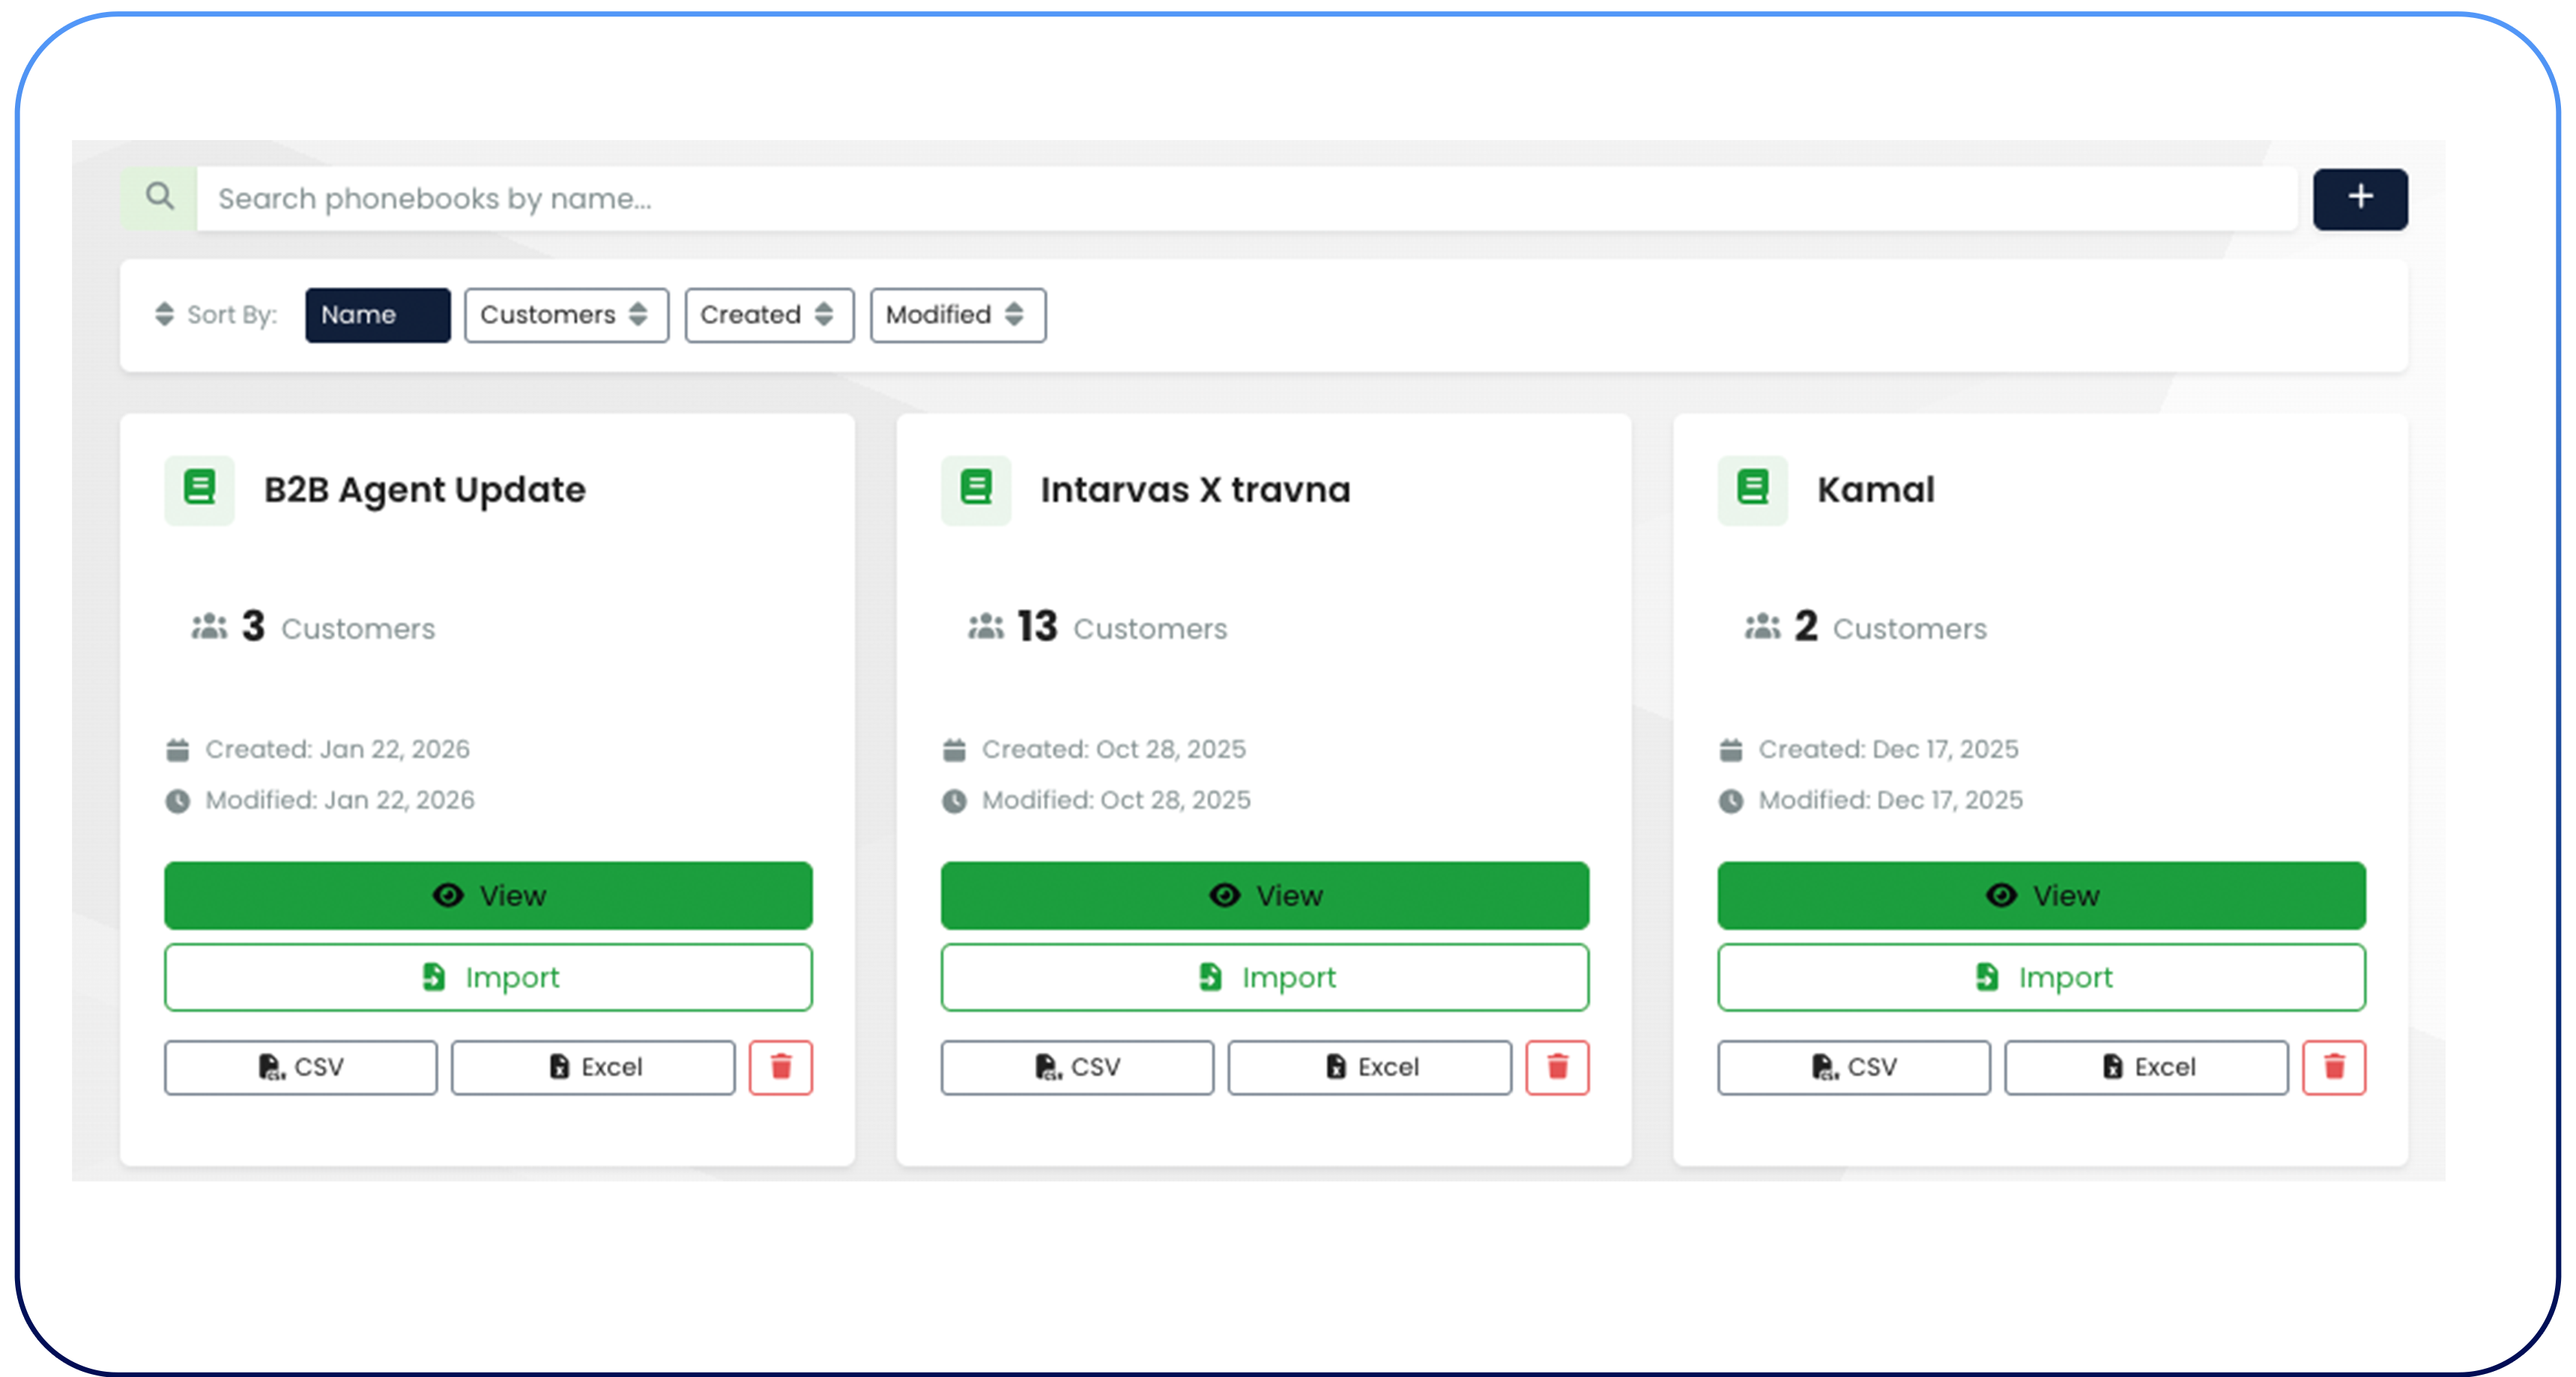
Task: Click the Intarvas X travna book icon
Action: [975, 489]
